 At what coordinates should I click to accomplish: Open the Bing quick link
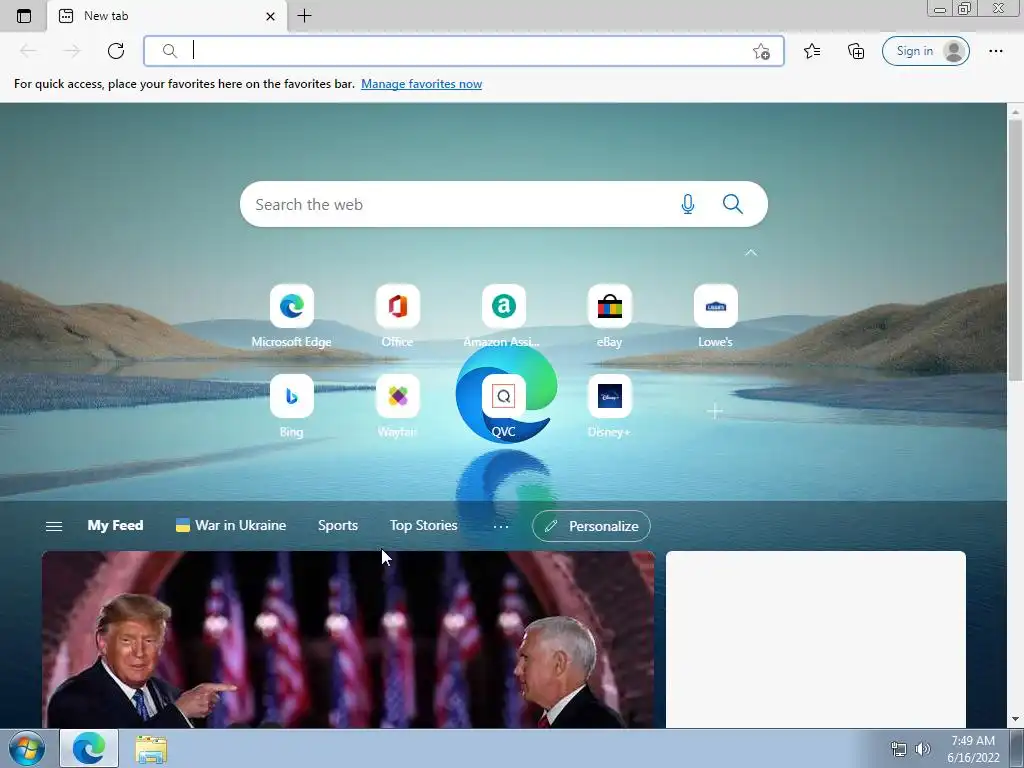(x=292, y=406)
